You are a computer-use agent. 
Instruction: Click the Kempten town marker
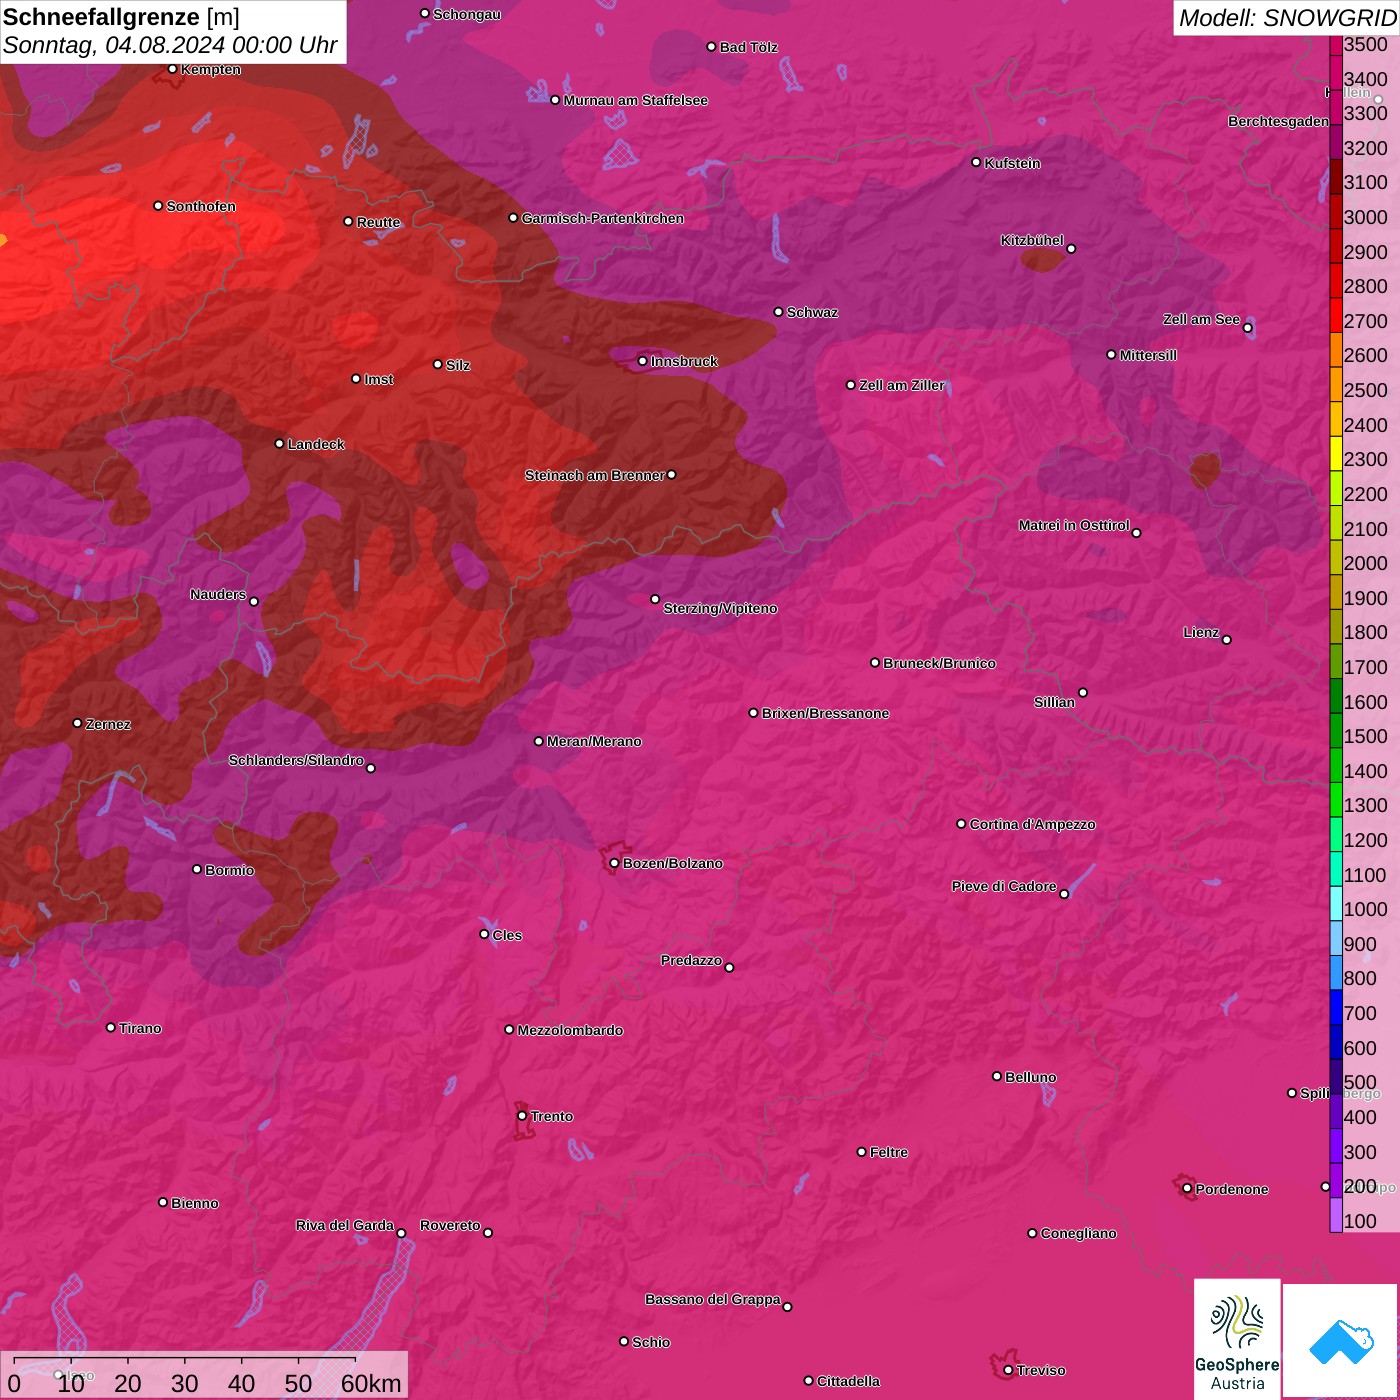pos(172,69)
